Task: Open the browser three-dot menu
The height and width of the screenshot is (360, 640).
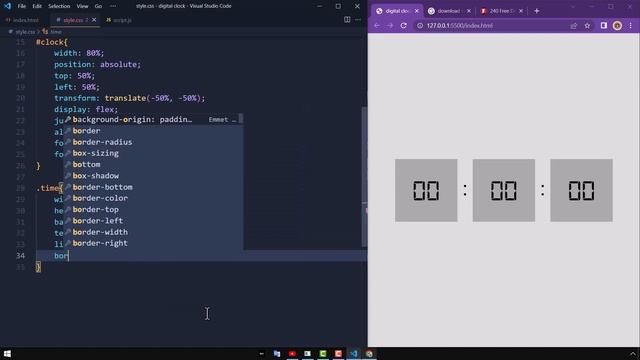Action: coord(631,26)
